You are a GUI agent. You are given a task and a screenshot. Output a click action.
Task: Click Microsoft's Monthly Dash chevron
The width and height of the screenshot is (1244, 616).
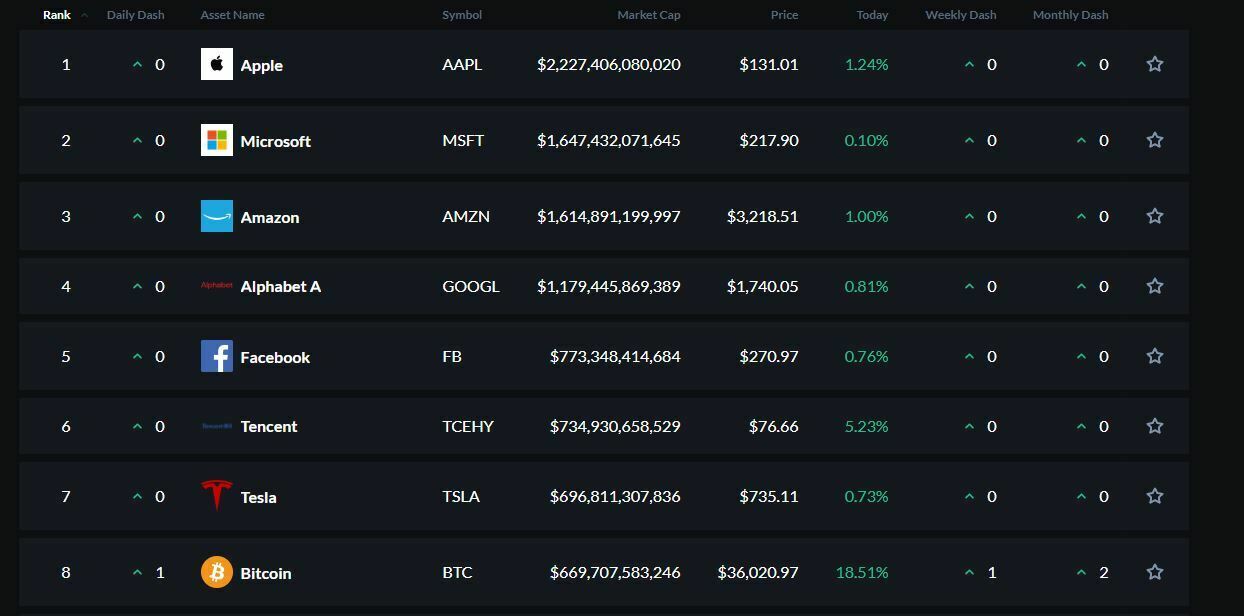tap(1080, 140)
